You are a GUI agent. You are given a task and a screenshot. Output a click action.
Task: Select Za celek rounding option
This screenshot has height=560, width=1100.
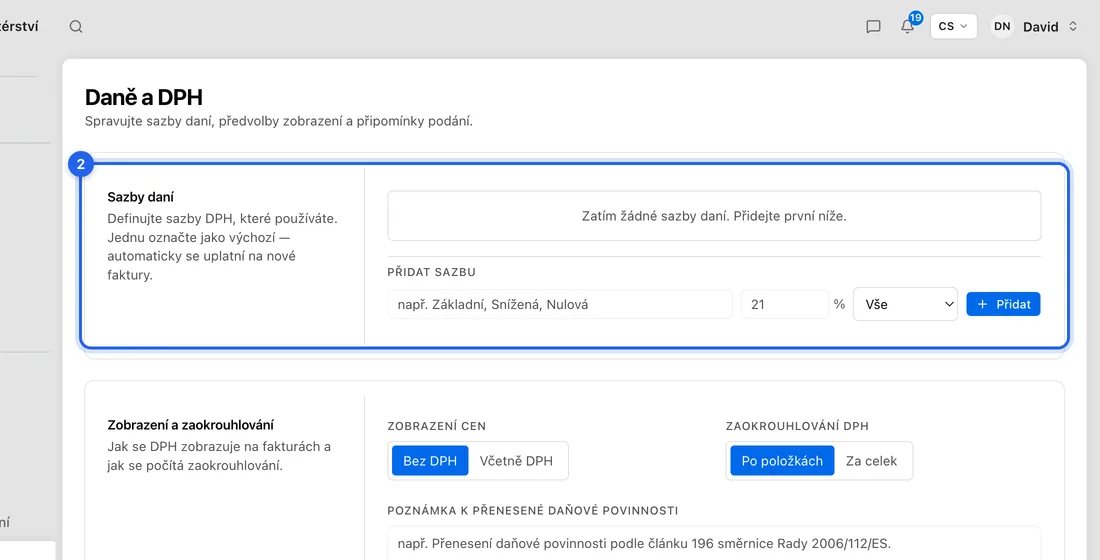871,461
